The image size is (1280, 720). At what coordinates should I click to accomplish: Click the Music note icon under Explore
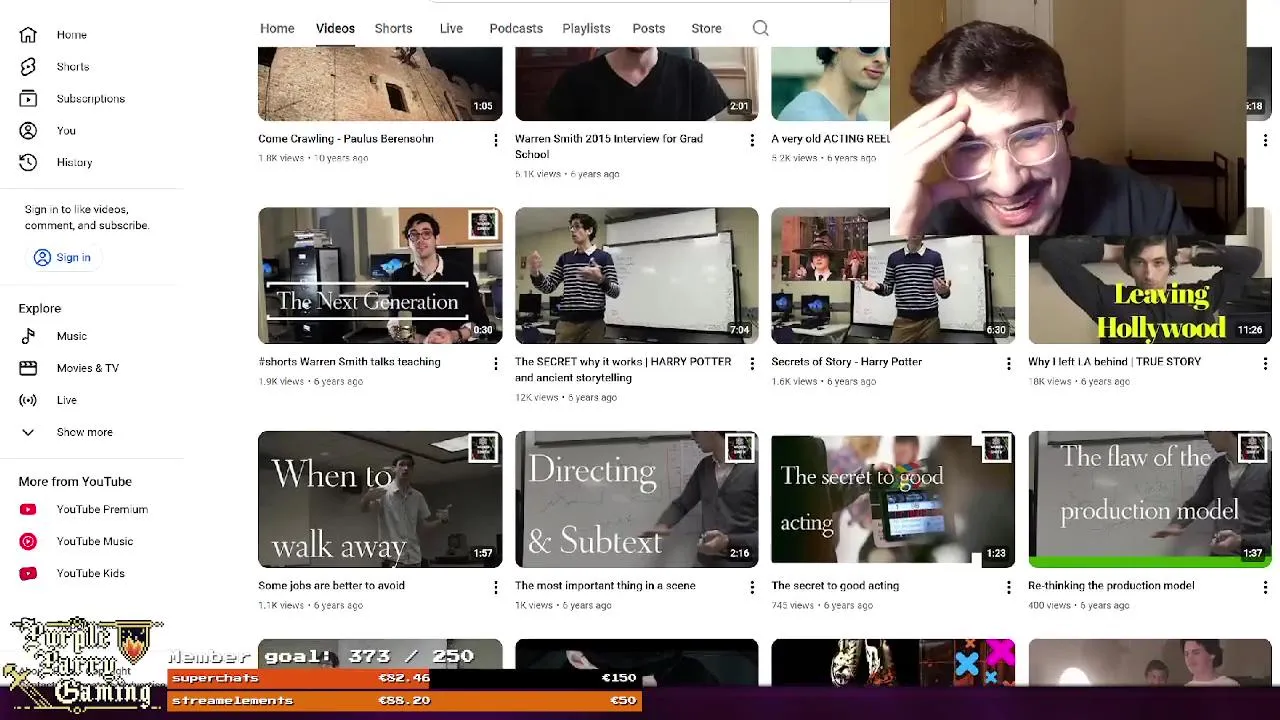click(x=28, y=337)
